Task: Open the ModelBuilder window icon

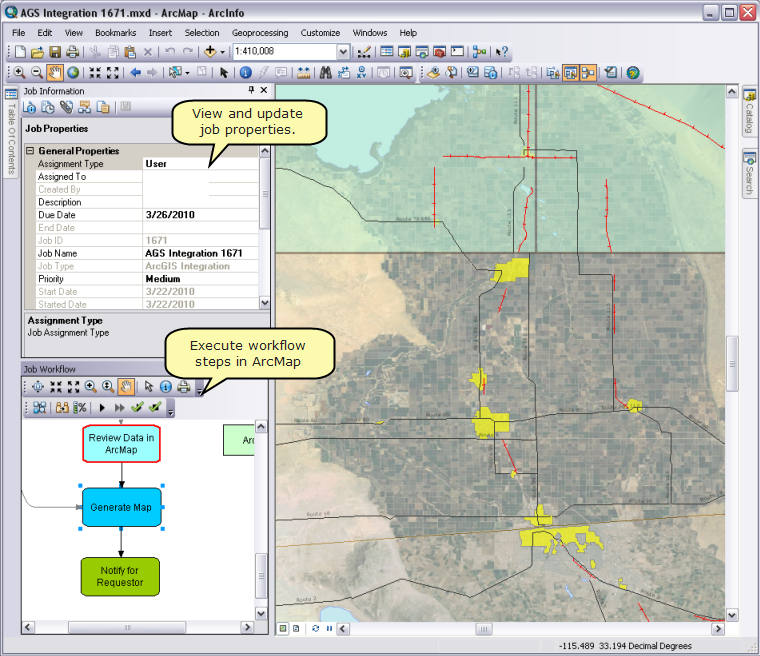Action: click(x=479, y=51)
